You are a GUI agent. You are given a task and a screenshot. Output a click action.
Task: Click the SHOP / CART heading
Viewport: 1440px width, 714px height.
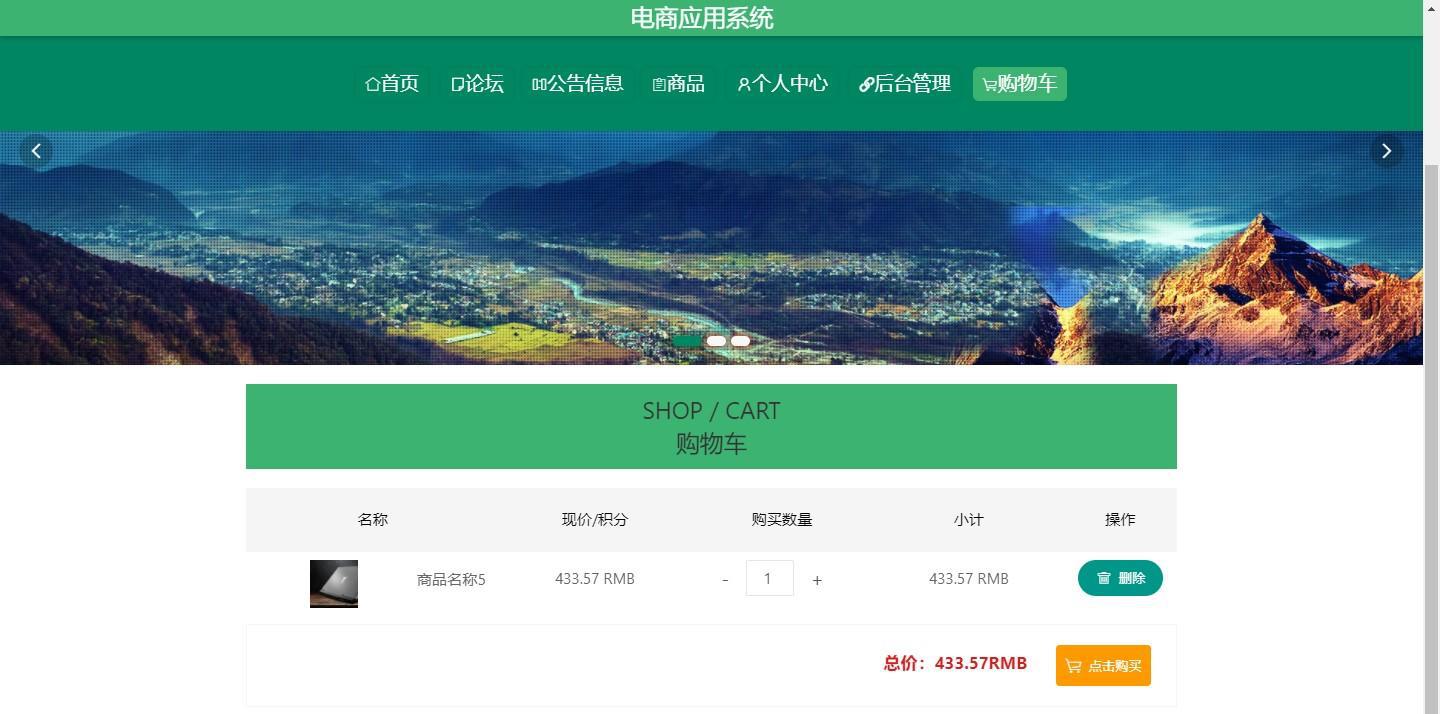[711, 411]
